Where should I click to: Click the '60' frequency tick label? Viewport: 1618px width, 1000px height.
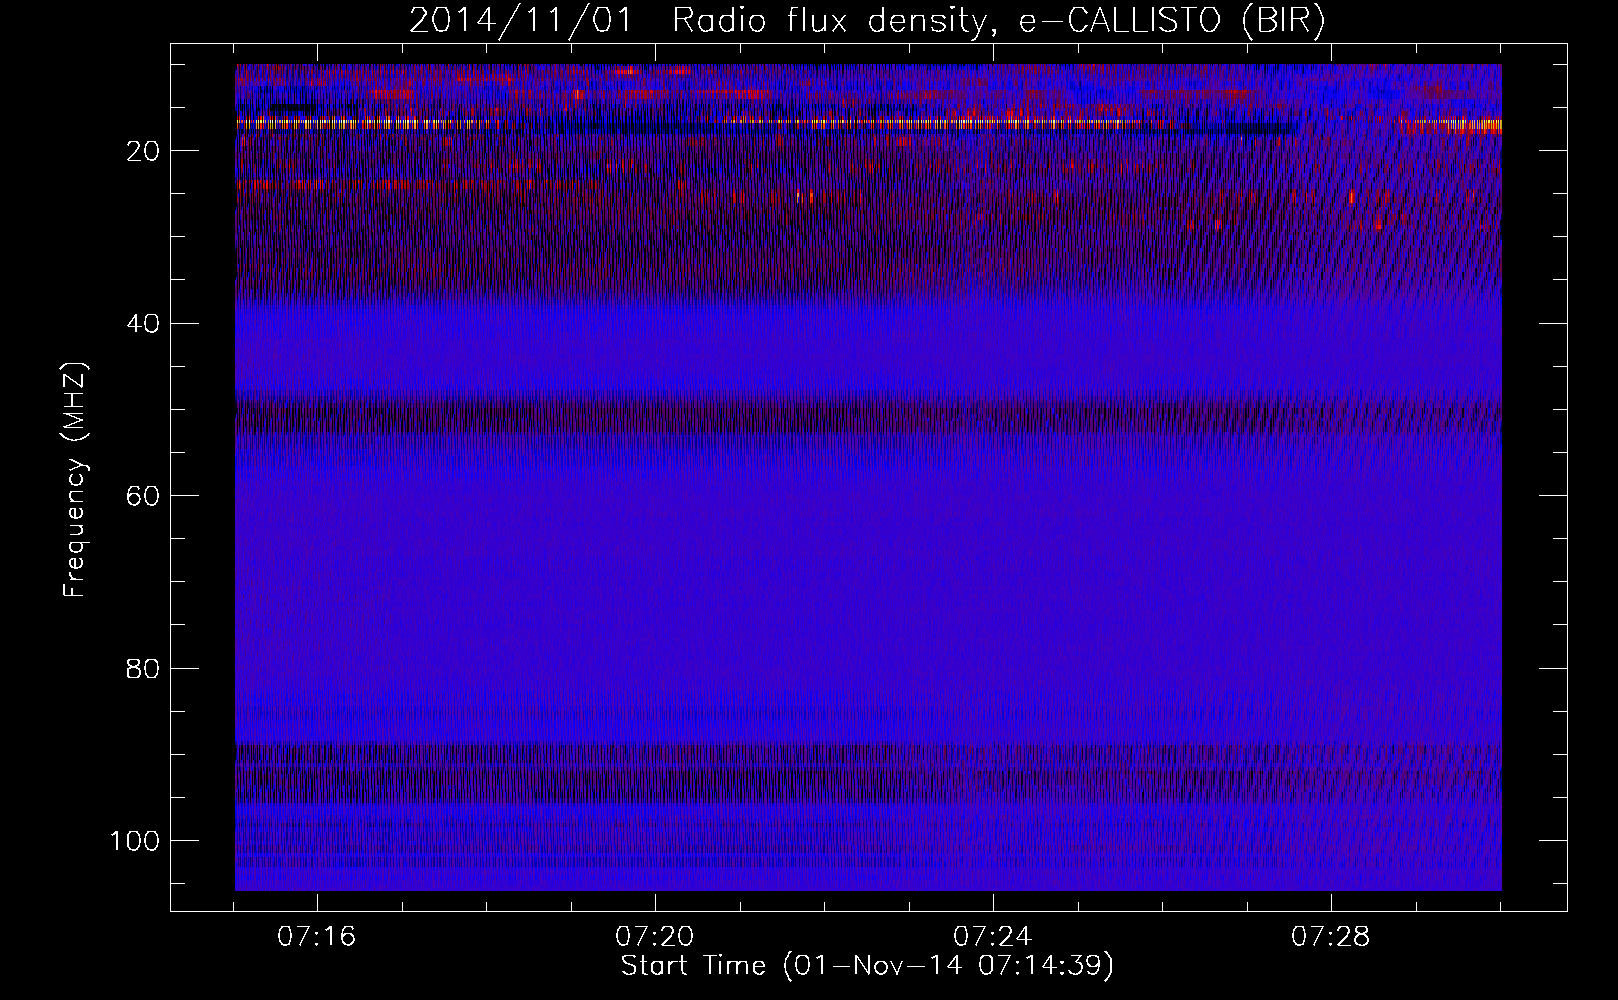(143, 496)
